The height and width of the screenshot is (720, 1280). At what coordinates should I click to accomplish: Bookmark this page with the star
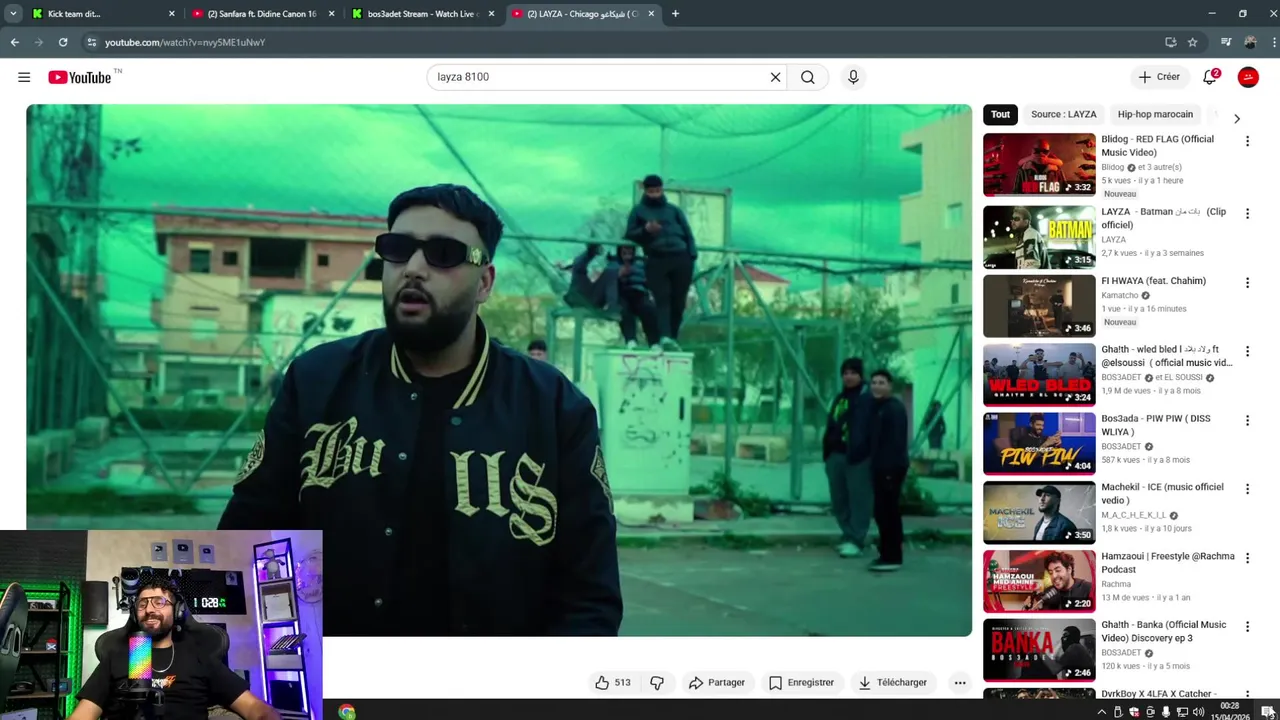pos(1192,42)
